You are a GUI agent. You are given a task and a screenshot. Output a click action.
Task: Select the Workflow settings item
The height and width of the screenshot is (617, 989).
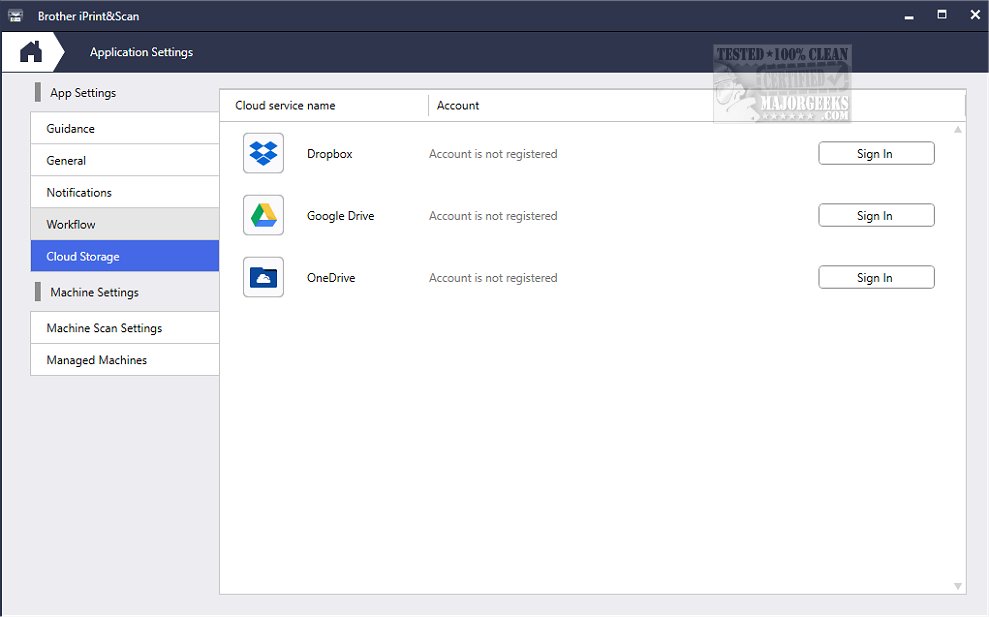point(124,225)
